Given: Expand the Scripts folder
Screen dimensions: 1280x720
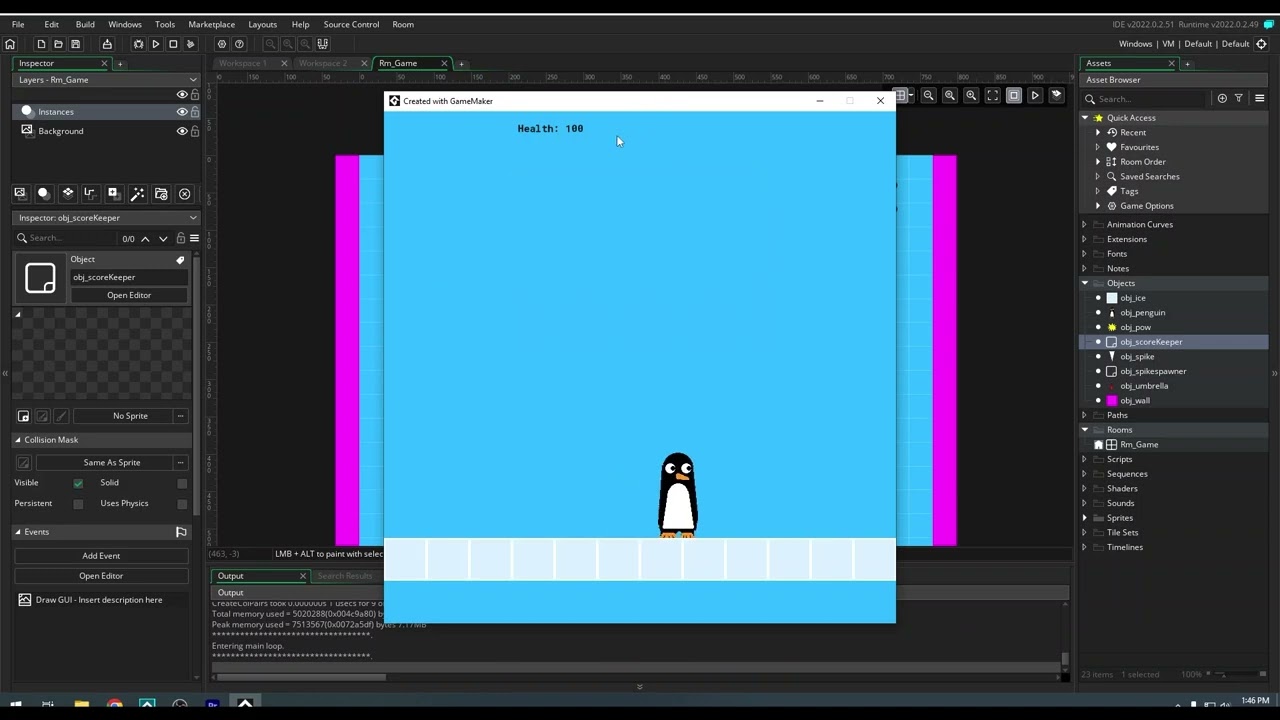Looking at the screenshot, I should tap(1085, 459).
